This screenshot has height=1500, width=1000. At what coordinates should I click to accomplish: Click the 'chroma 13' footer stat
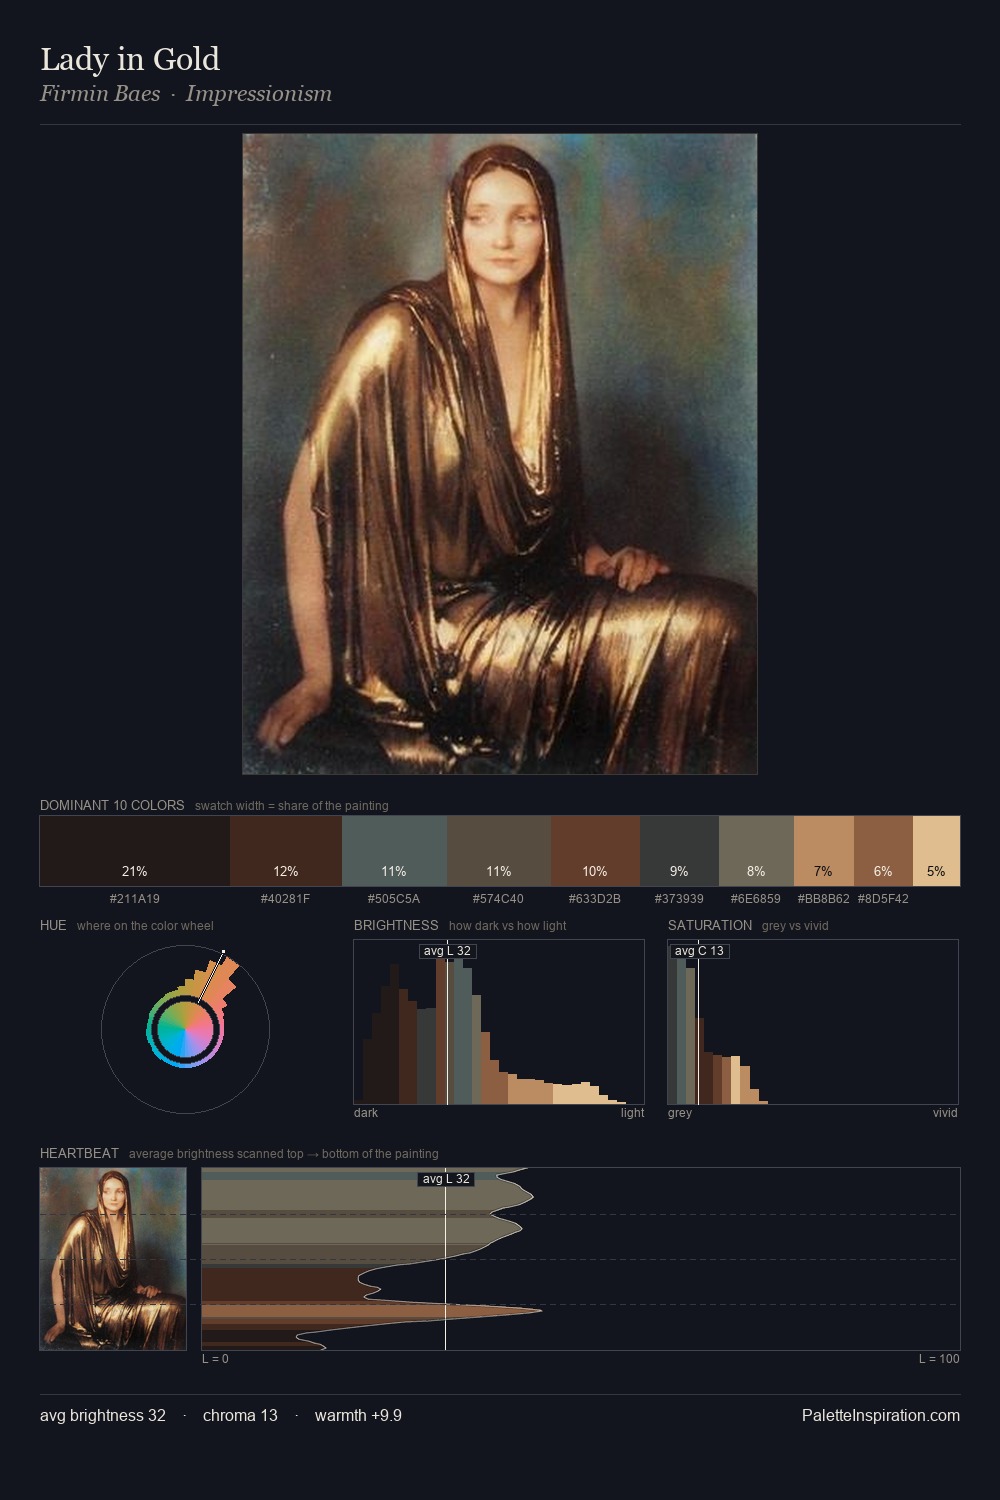(x=240, y=1415)
